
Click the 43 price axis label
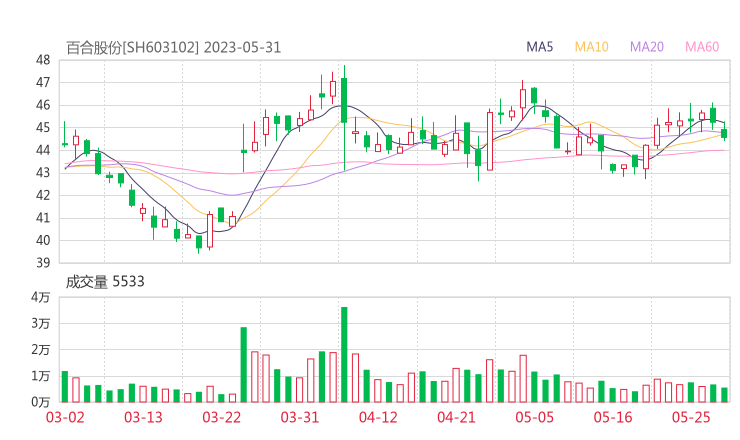tap(43, 173)
